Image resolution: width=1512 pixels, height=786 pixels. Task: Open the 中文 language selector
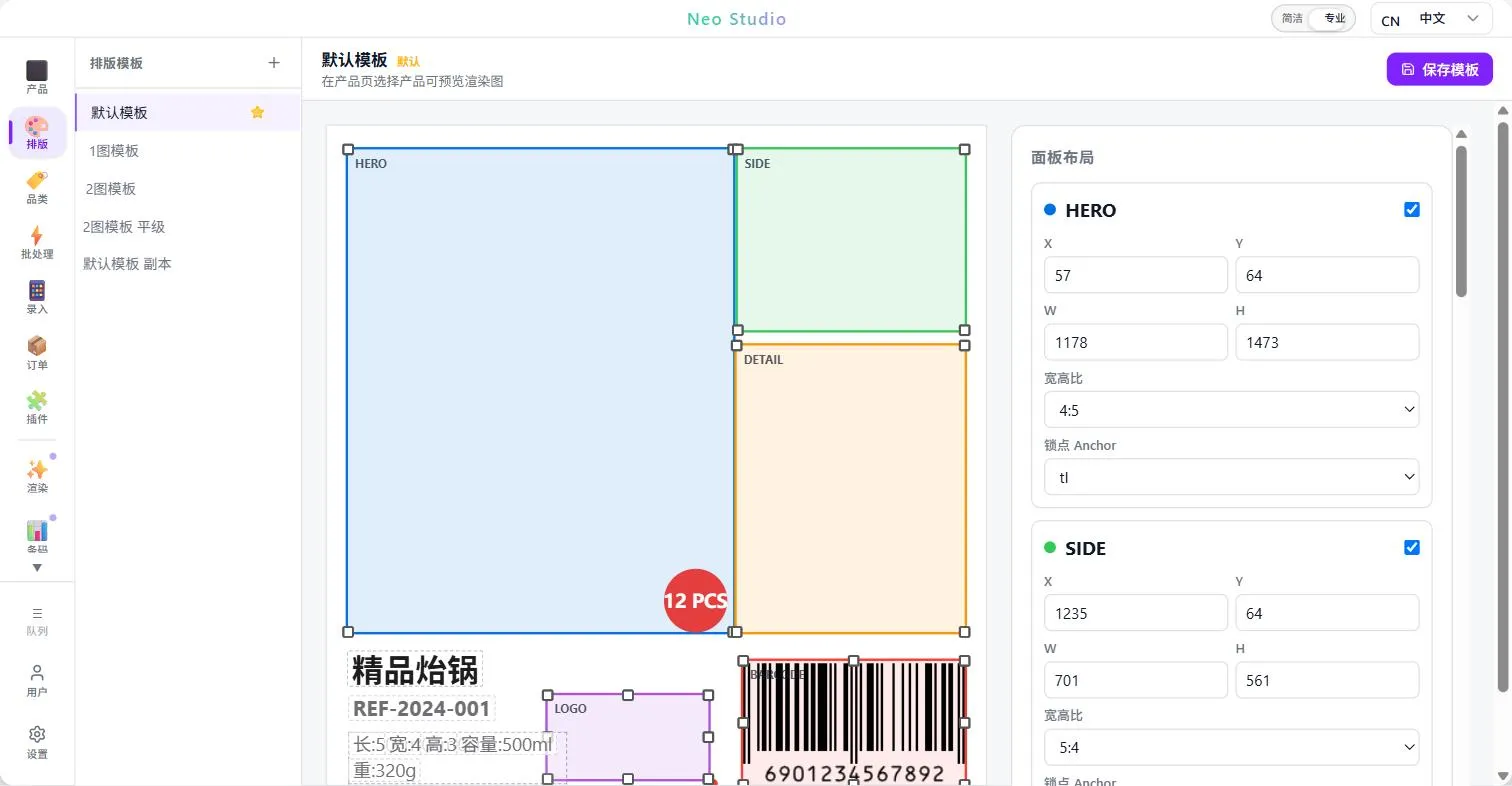(1431, 19)
